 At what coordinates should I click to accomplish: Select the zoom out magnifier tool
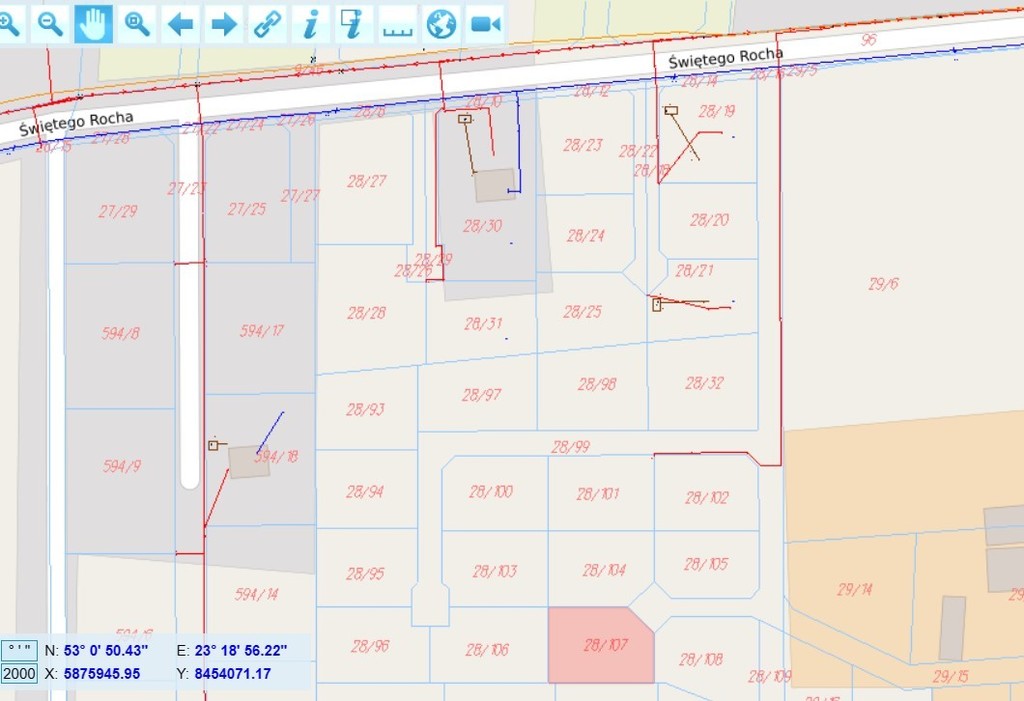(50, 23)
